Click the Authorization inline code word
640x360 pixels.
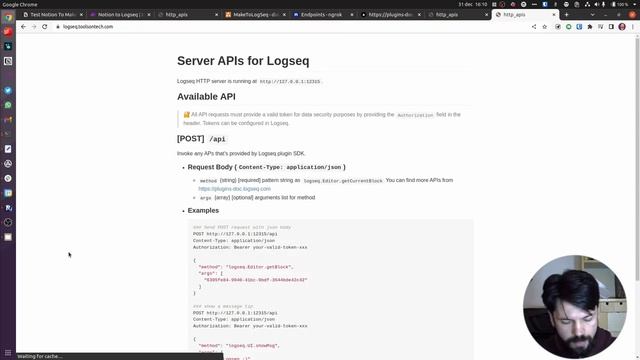[x=415, y=115]
